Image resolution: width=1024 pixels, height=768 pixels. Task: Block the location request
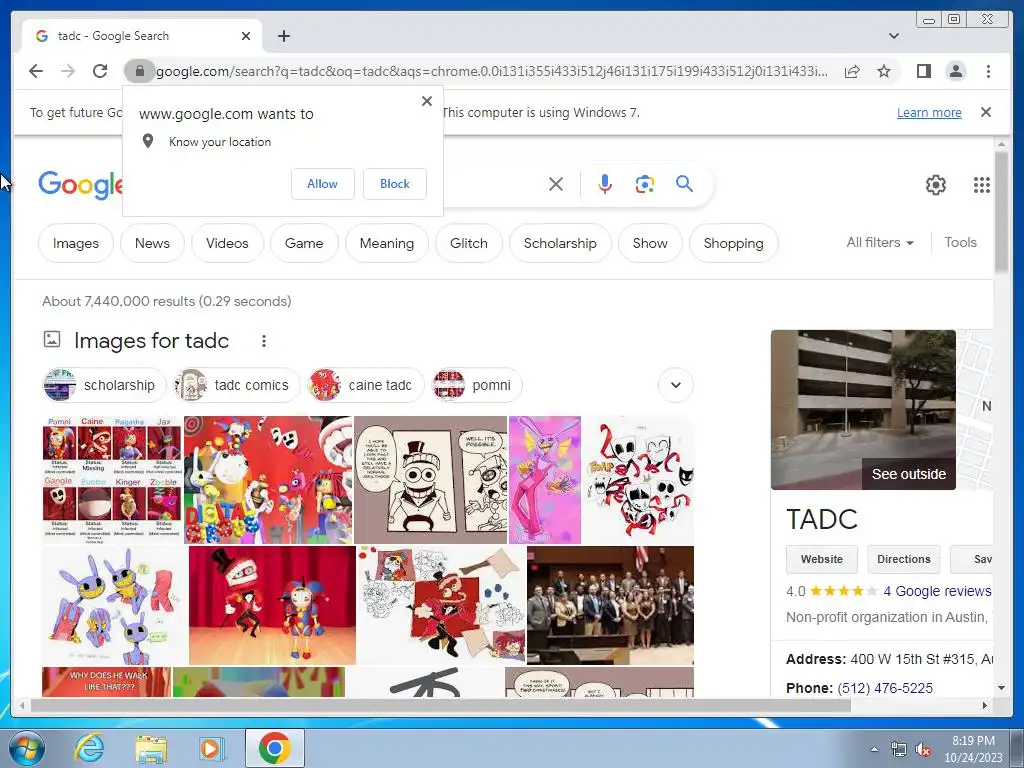[394, 184]
